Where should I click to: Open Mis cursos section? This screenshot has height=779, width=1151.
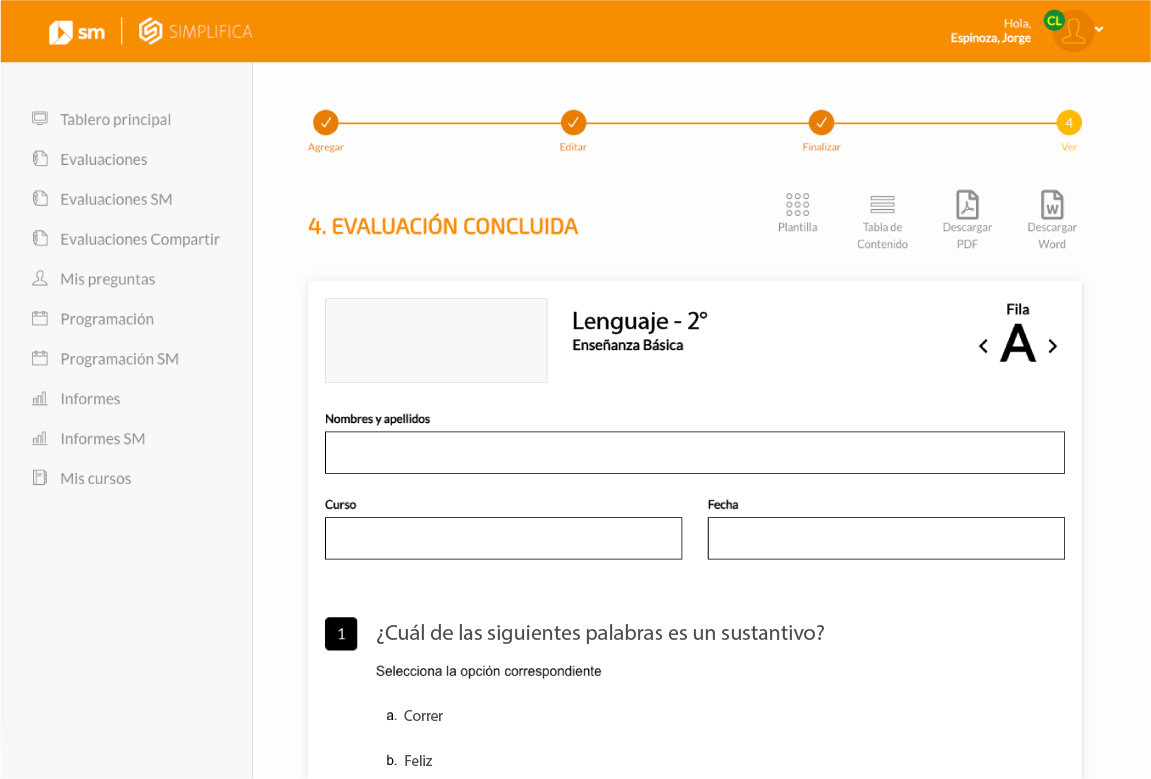coord(95,479)
